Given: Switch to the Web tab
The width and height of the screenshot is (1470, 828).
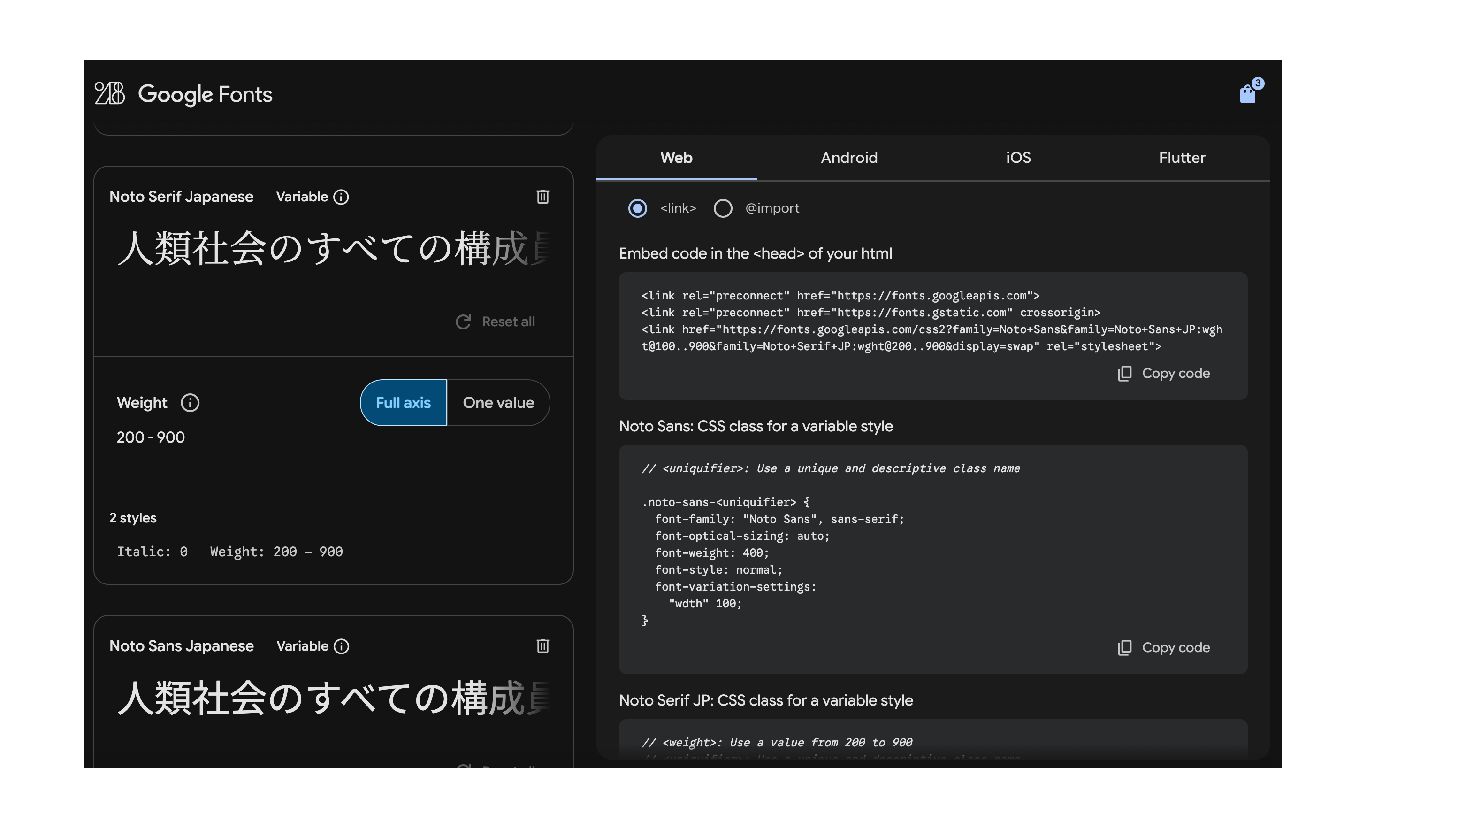Looking at the screenshot, I should coord(676,158).
